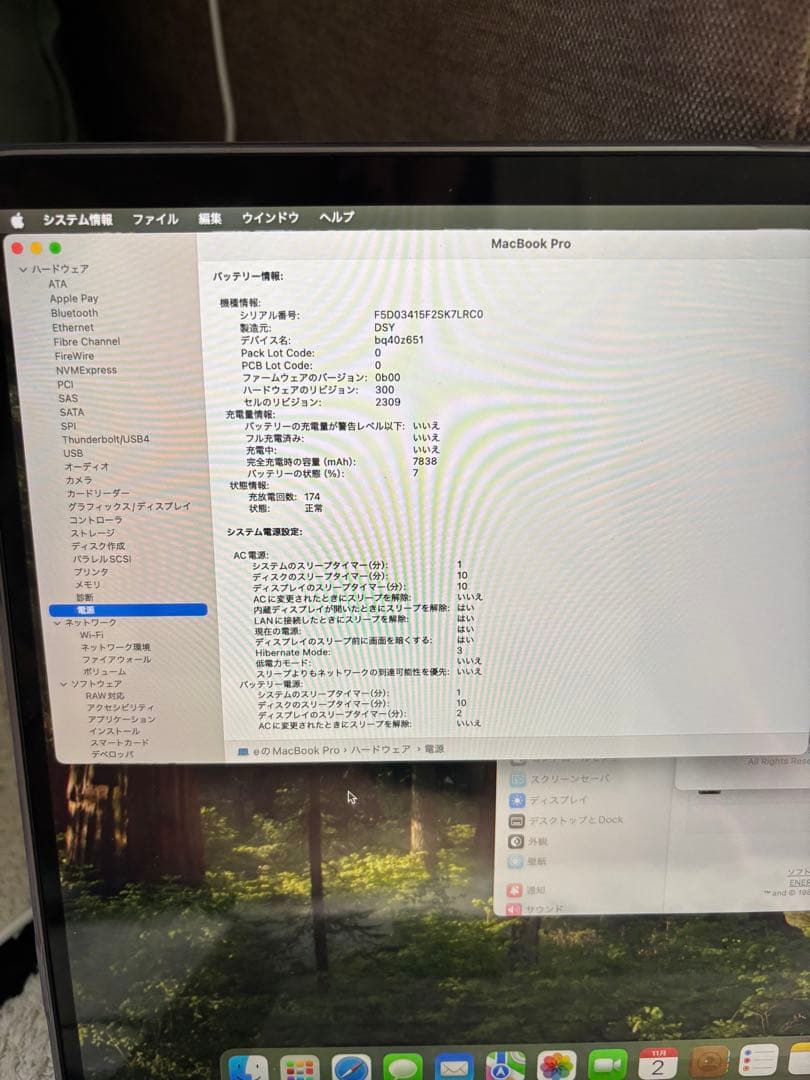Screen dimensions: 810x1080
Task: Open サウンド settings in the sidebar
Action: tap(540, 910)
